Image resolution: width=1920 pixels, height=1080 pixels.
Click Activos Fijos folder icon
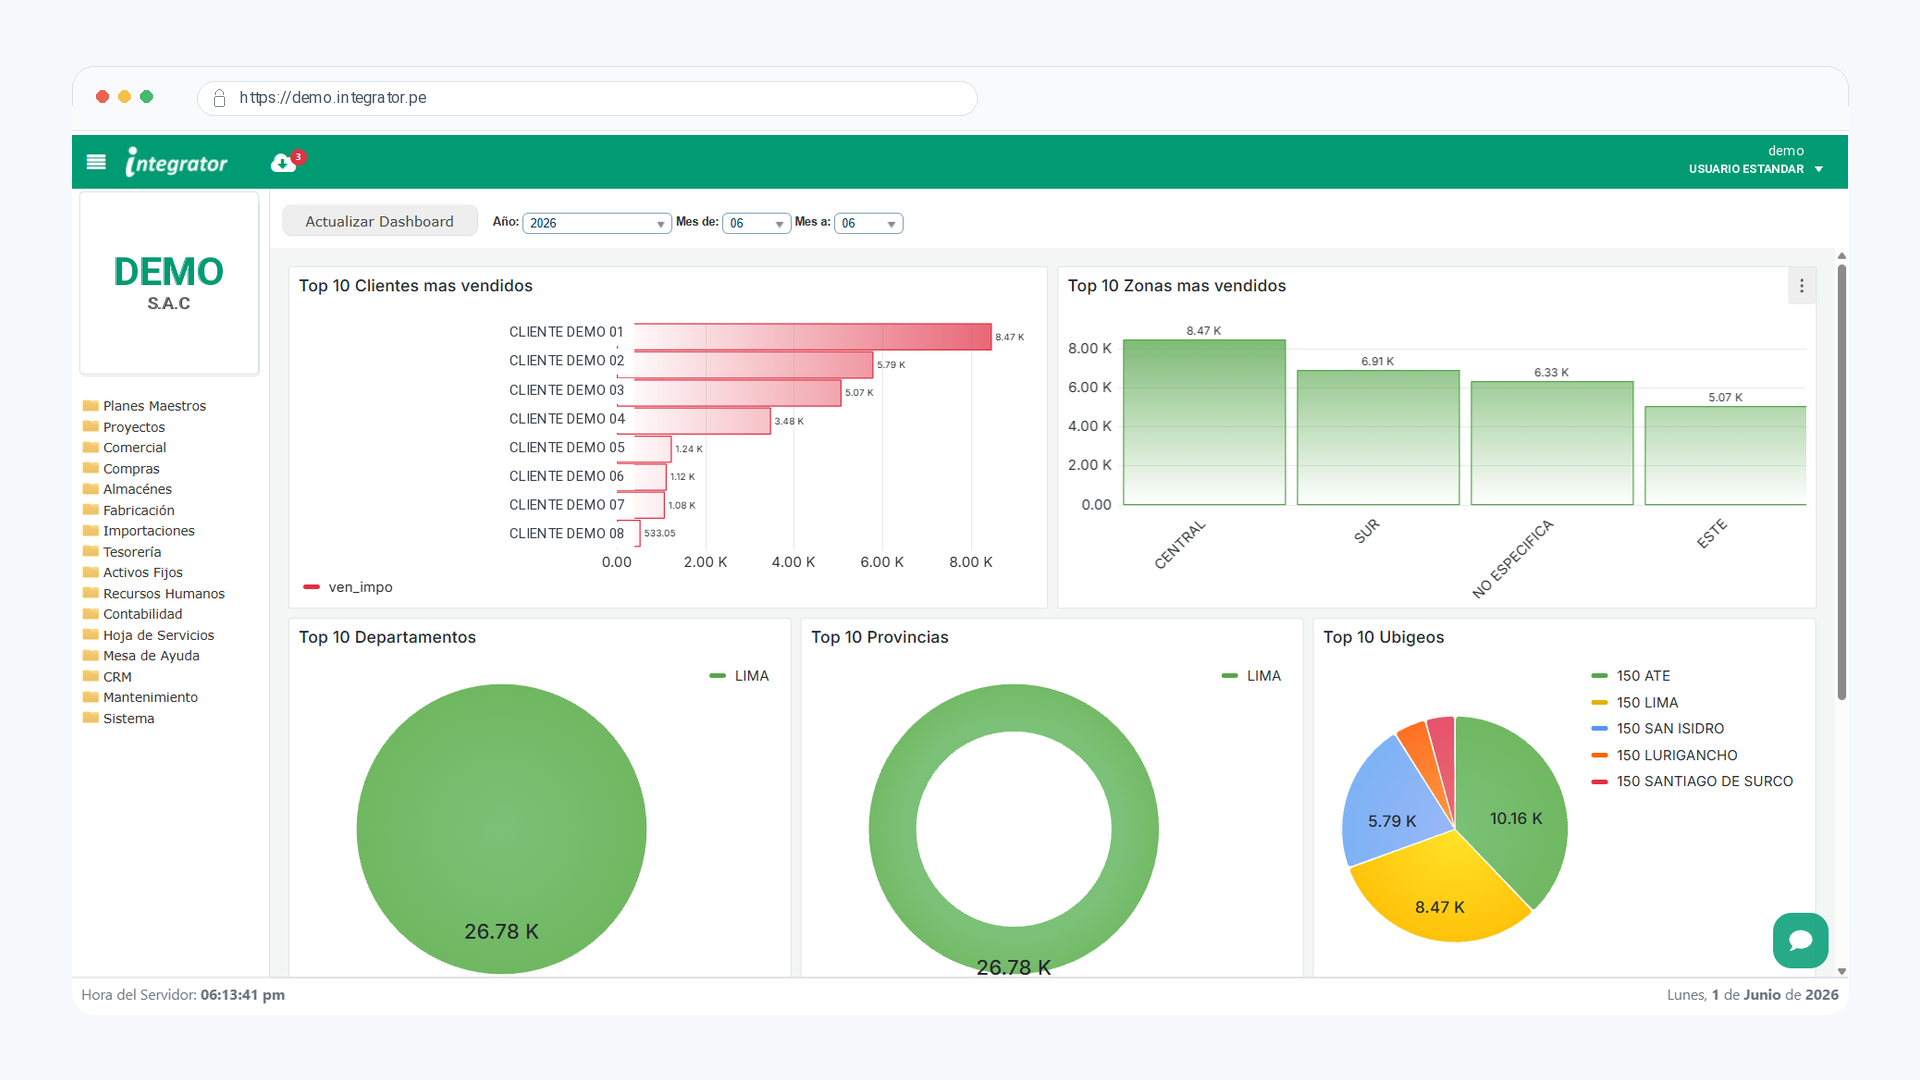pos(90,572)
